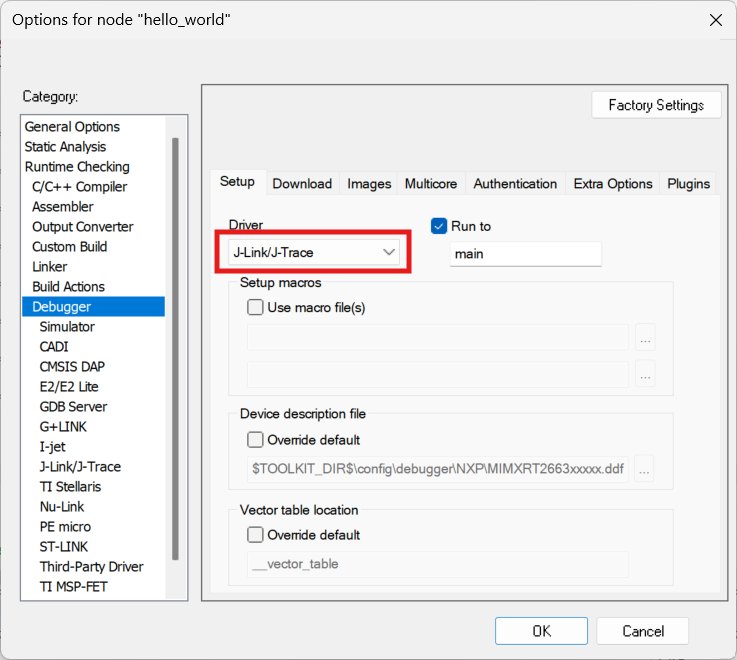Open the Driver dropdown showing J-Link/J-Trace
The image size is (737, 660).
[314, 252]
